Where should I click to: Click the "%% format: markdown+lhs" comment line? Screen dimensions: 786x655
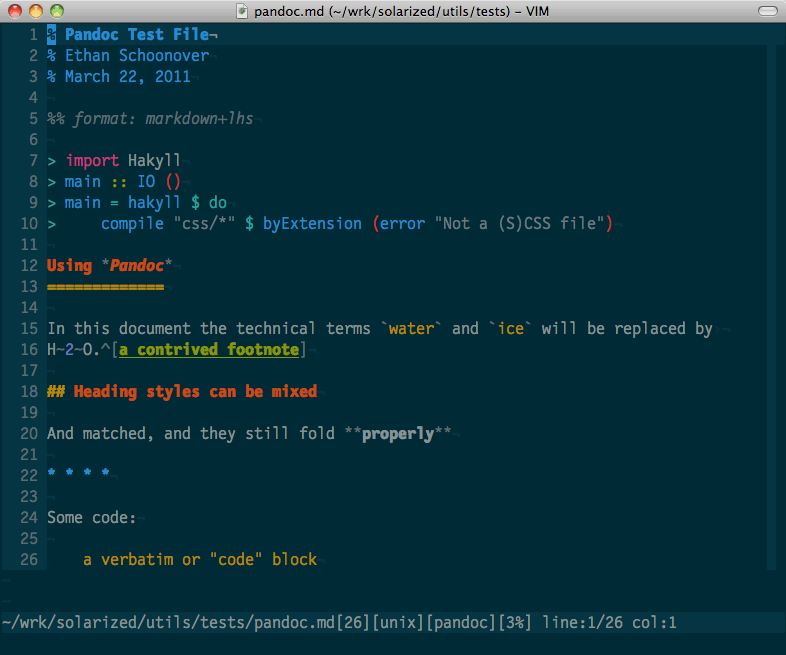coord(150,119)
